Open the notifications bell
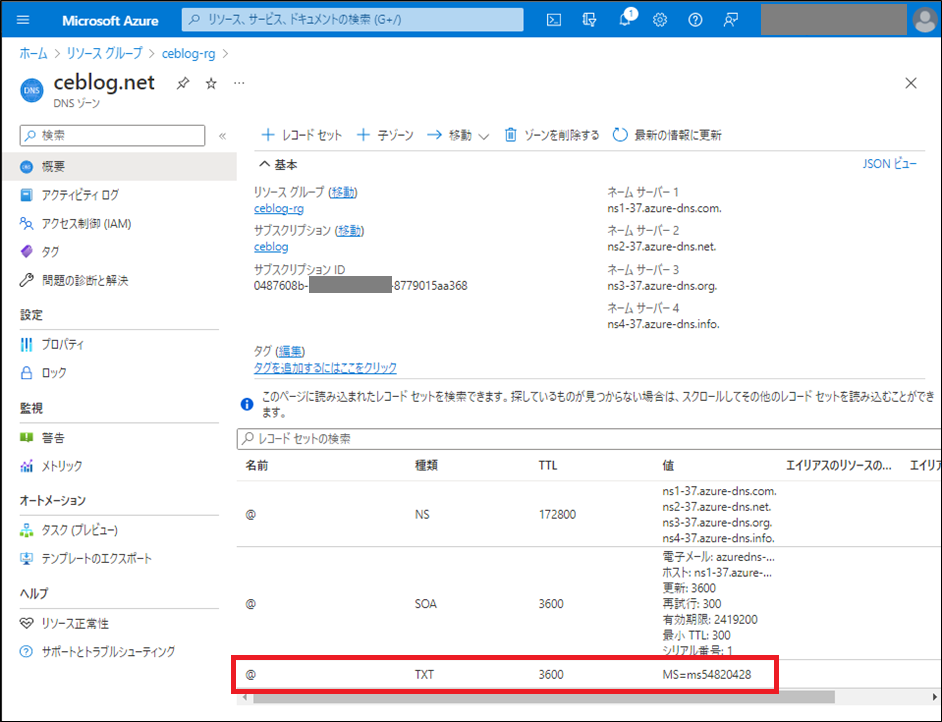Screen dimensions: 942x722 click(x=625, y=19)
